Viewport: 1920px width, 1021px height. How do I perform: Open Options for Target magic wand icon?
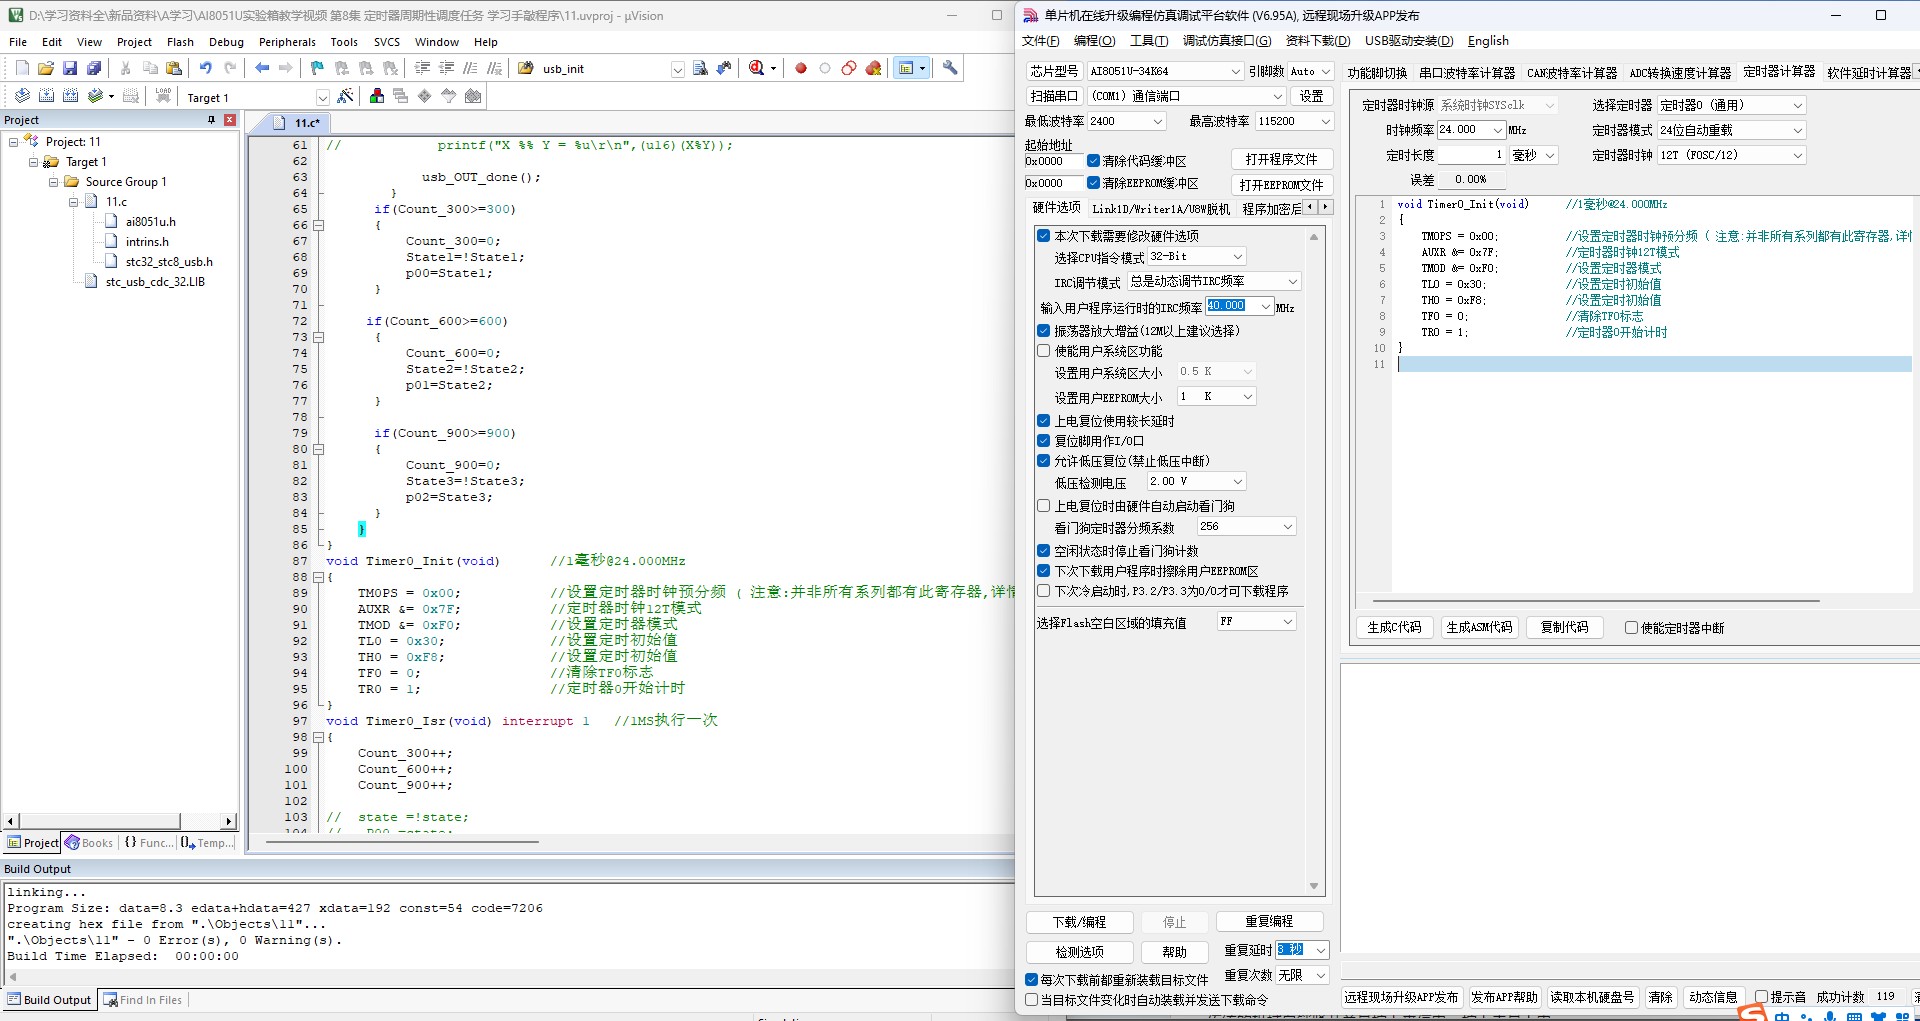[x=345, y=96]
